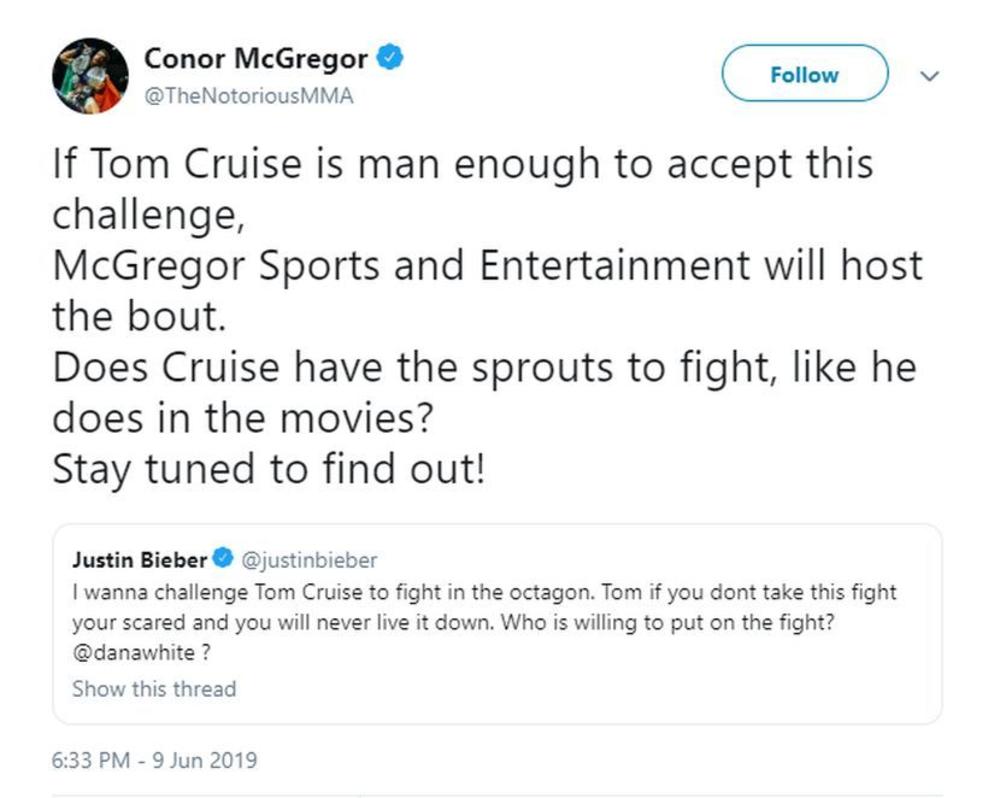Click the Show this thread link

pyautogui.click(x=154, y=689)
